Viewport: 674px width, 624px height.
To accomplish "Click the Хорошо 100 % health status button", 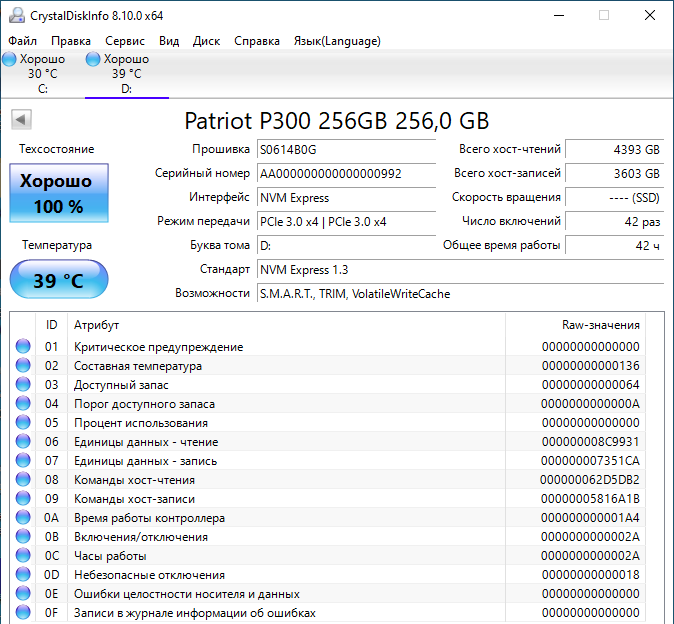I will [59, 194].
